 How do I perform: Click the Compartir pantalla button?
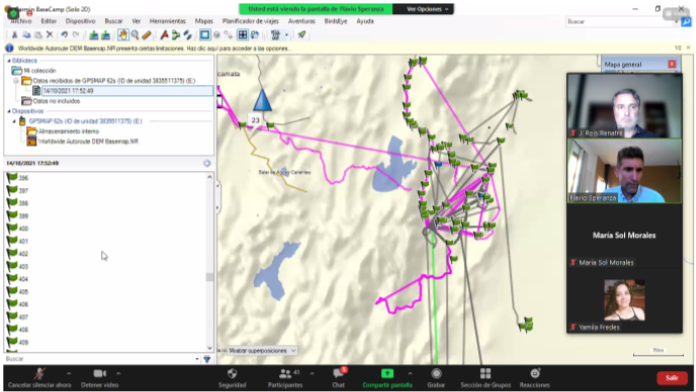[387, 378]
